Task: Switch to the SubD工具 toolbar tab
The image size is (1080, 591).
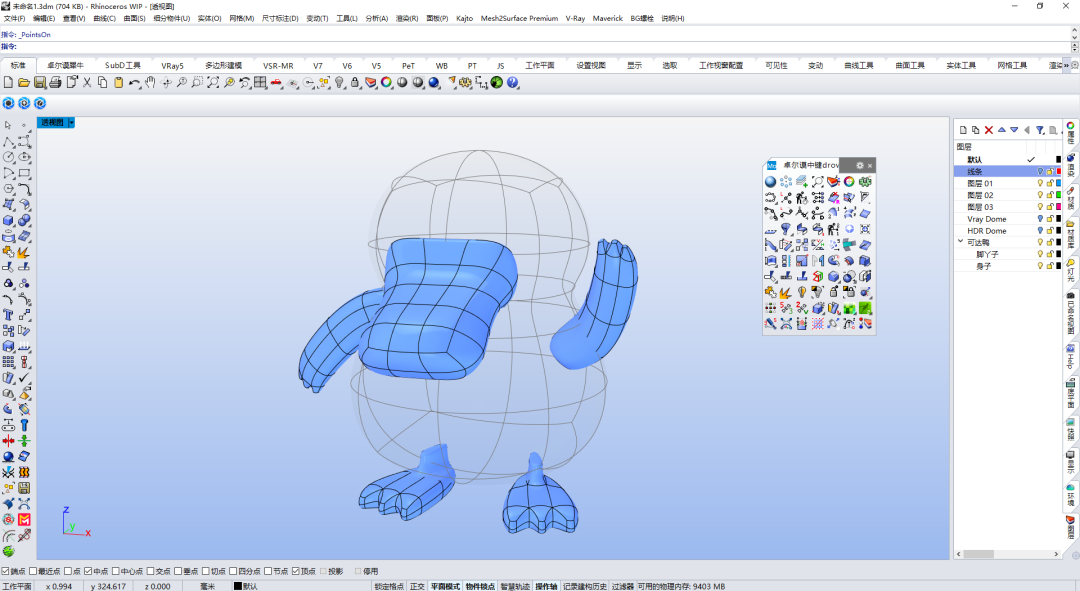Action: coord(123,65)
